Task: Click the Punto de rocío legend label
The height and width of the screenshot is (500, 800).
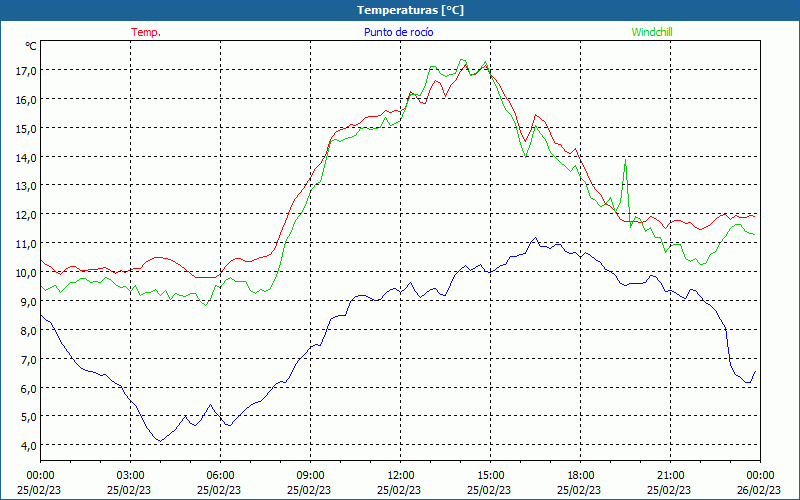Action: pos(398,32)
